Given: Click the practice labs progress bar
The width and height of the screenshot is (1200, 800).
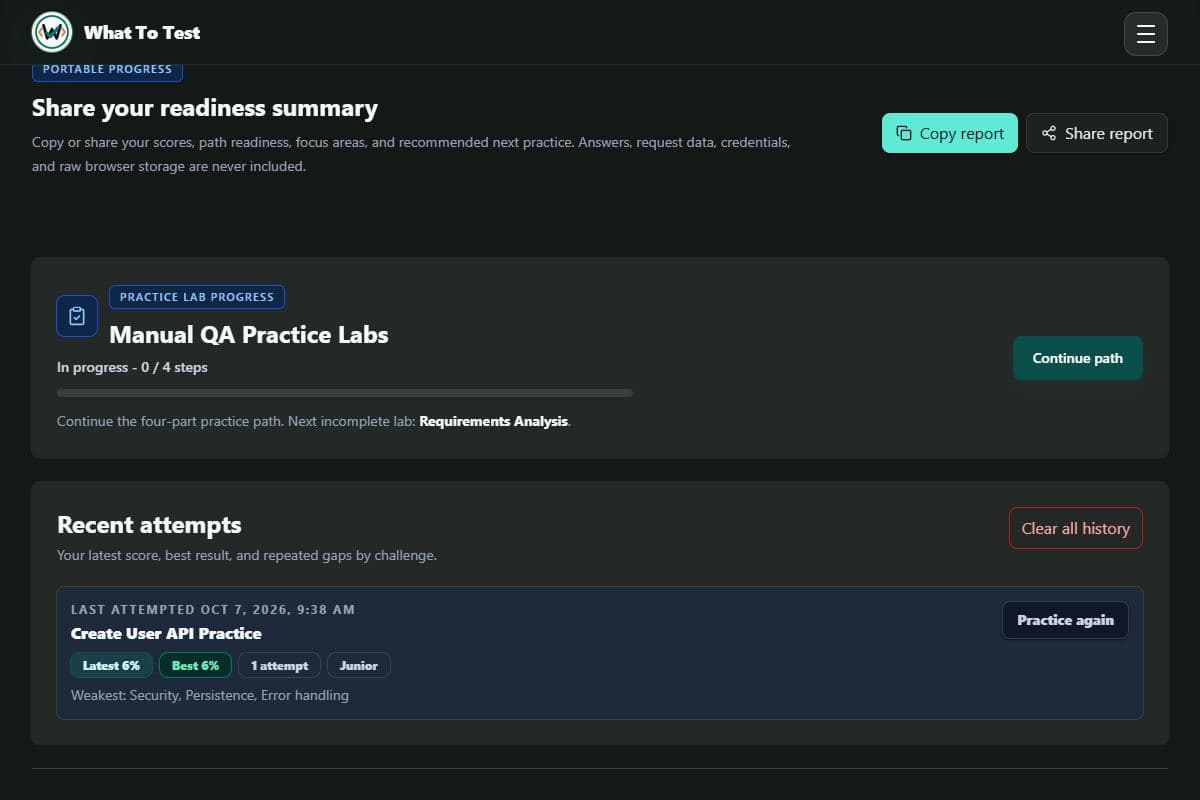Looking at the screenshot, I should pyautogui.click(x=345, y=393).
